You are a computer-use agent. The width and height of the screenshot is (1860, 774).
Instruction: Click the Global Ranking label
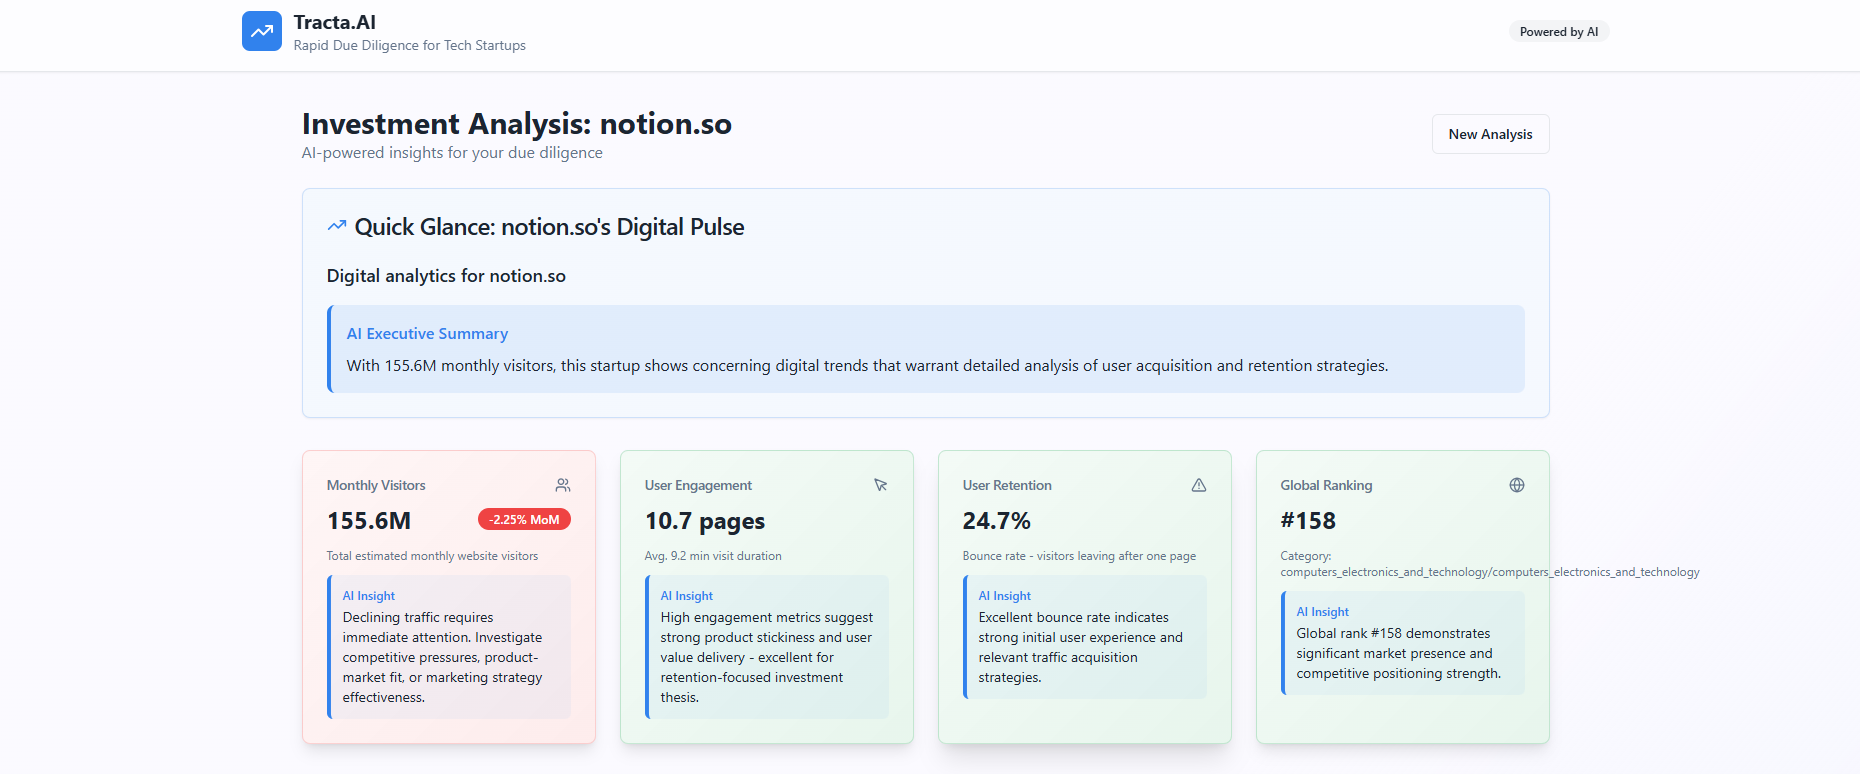1326,485
